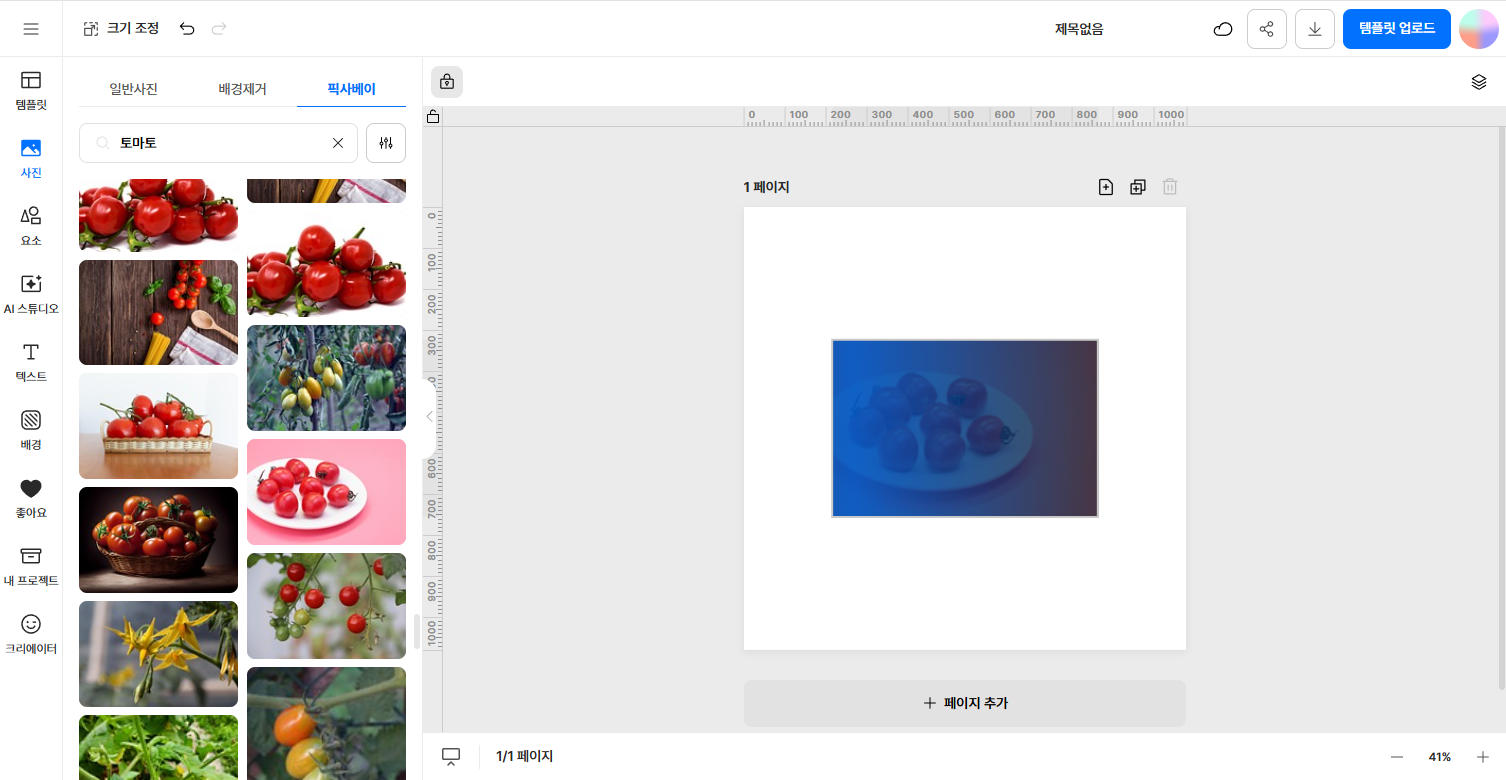Undo the last action
This screenshot has height=780, width=1506.
[187, 29]
